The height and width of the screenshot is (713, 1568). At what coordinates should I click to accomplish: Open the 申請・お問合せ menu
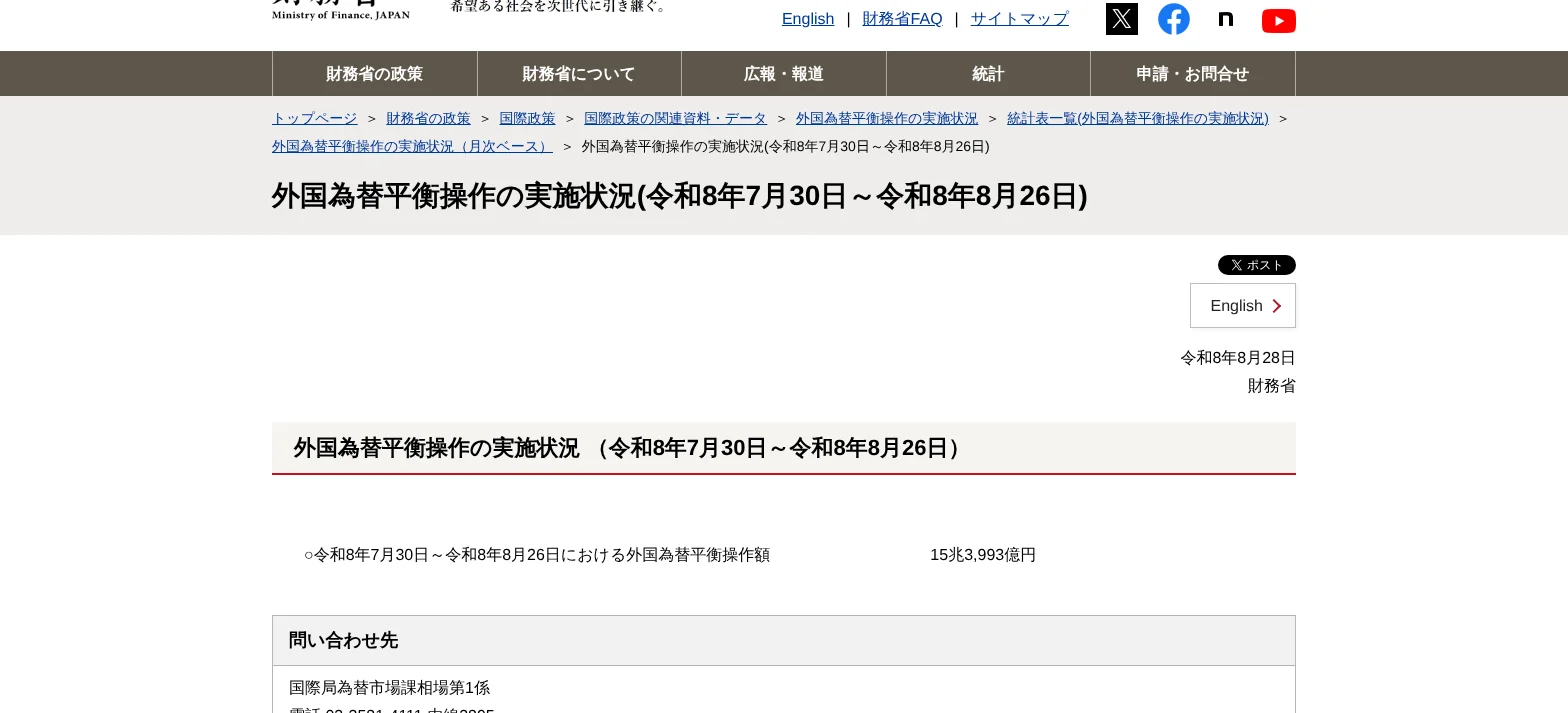click(1193, 74)
